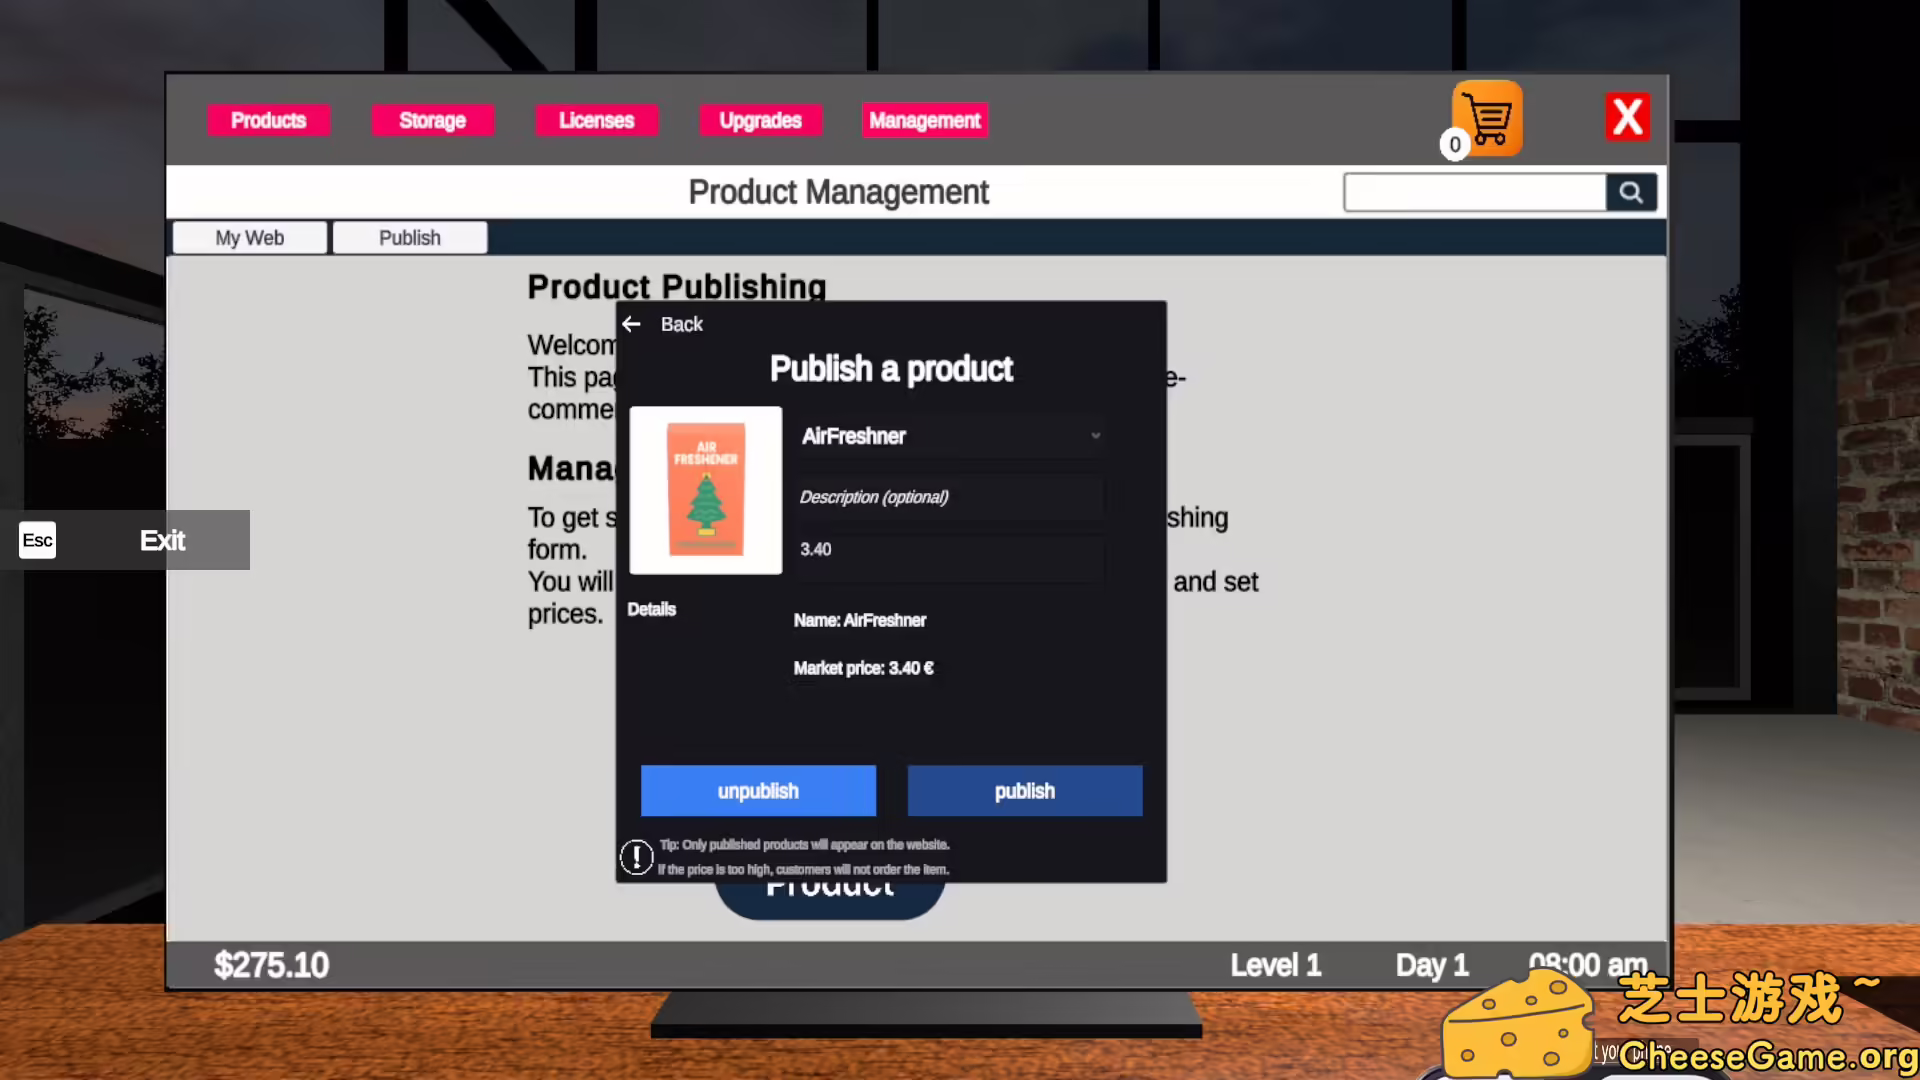
Task: Click the Description optional field
Action: (950, 497)
